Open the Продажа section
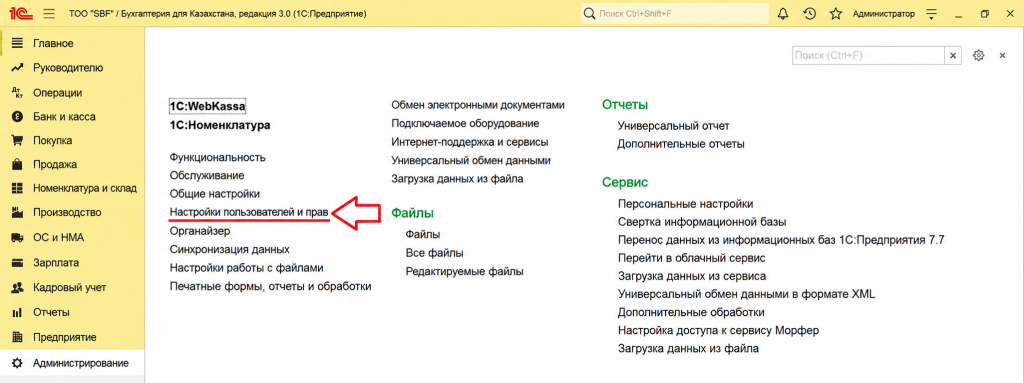The image size is (1024, 383). click(x=55, y=164)
